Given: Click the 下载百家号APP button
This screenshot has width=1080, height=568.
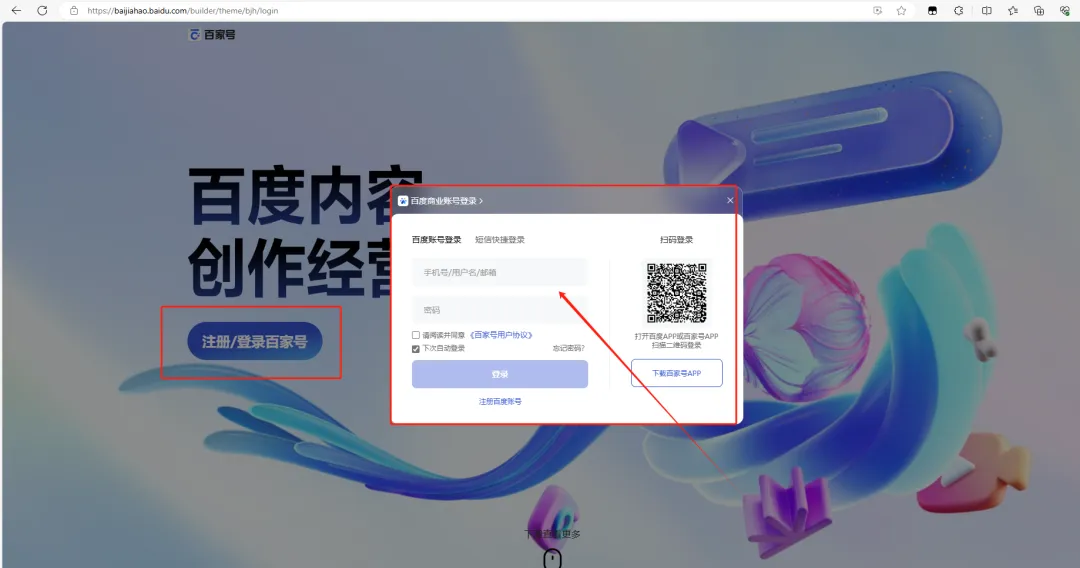Looking at the screenshot, I should pyautogui.click(x=676, y=373).
